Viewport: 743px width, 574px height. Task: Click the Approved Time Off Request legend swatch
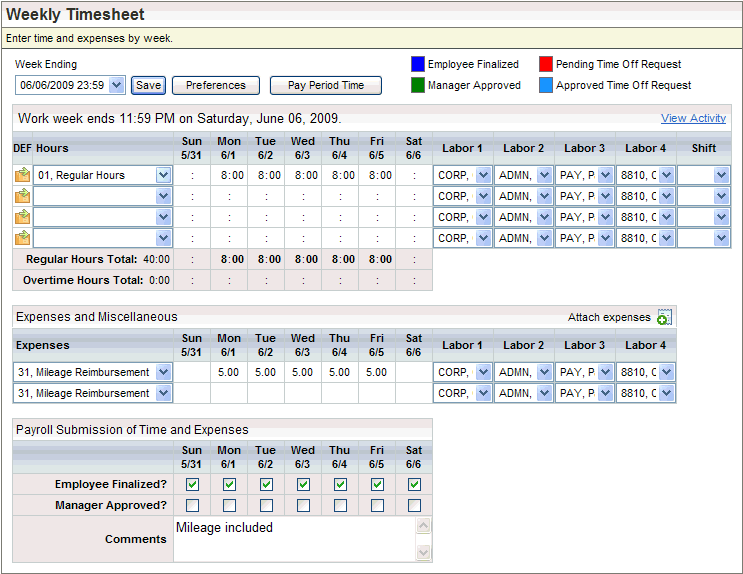tap(546, 85)
